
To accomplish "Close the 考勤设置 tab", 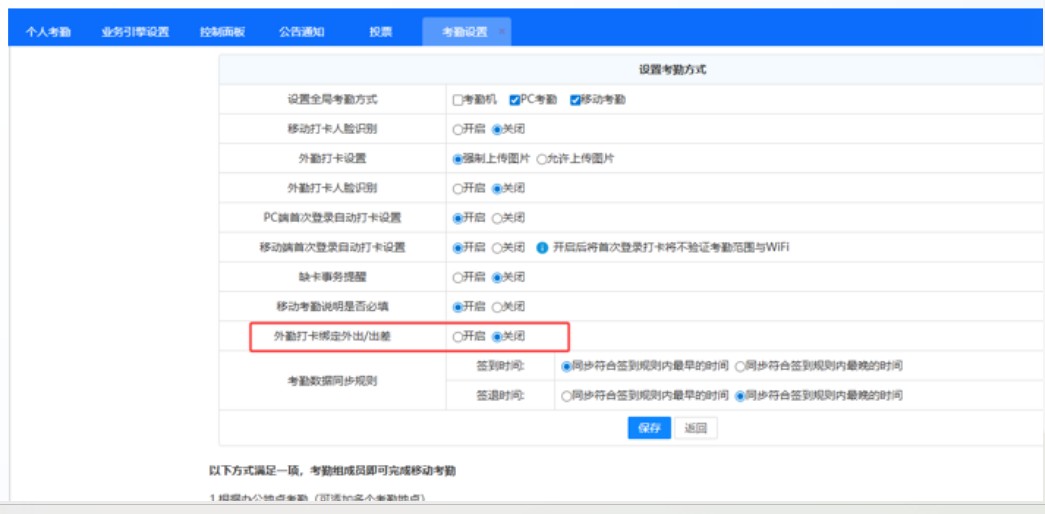I will (501, 32).
